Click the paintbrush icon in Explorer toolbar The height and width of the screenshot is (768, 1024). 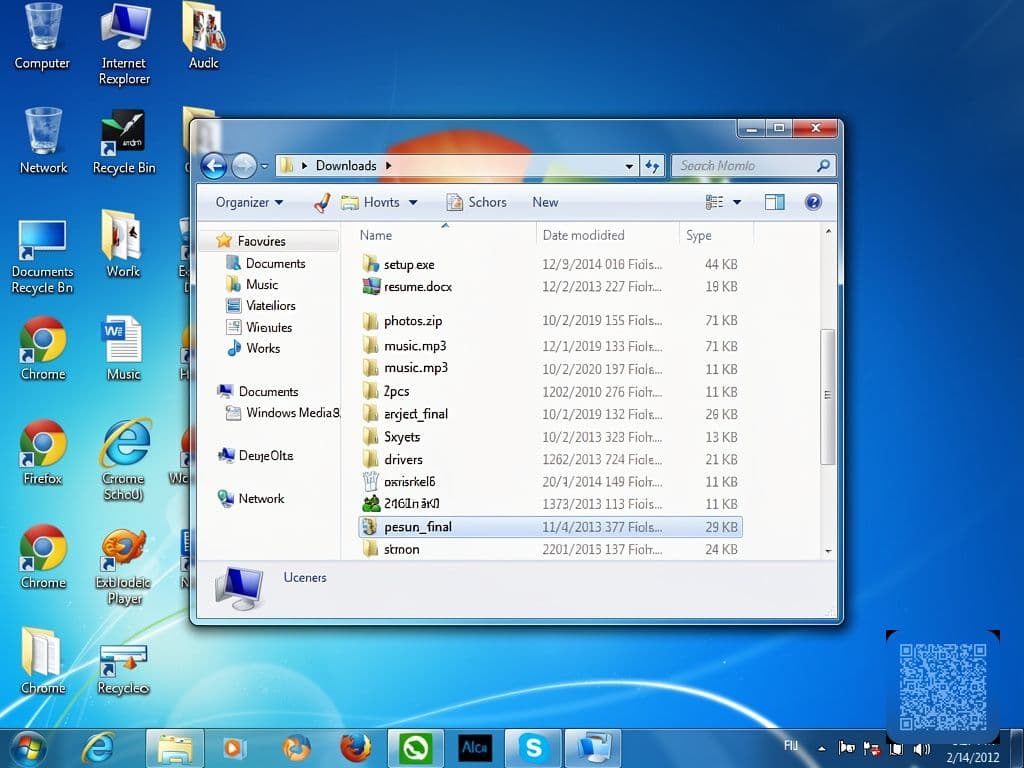[x=322, y=203]
